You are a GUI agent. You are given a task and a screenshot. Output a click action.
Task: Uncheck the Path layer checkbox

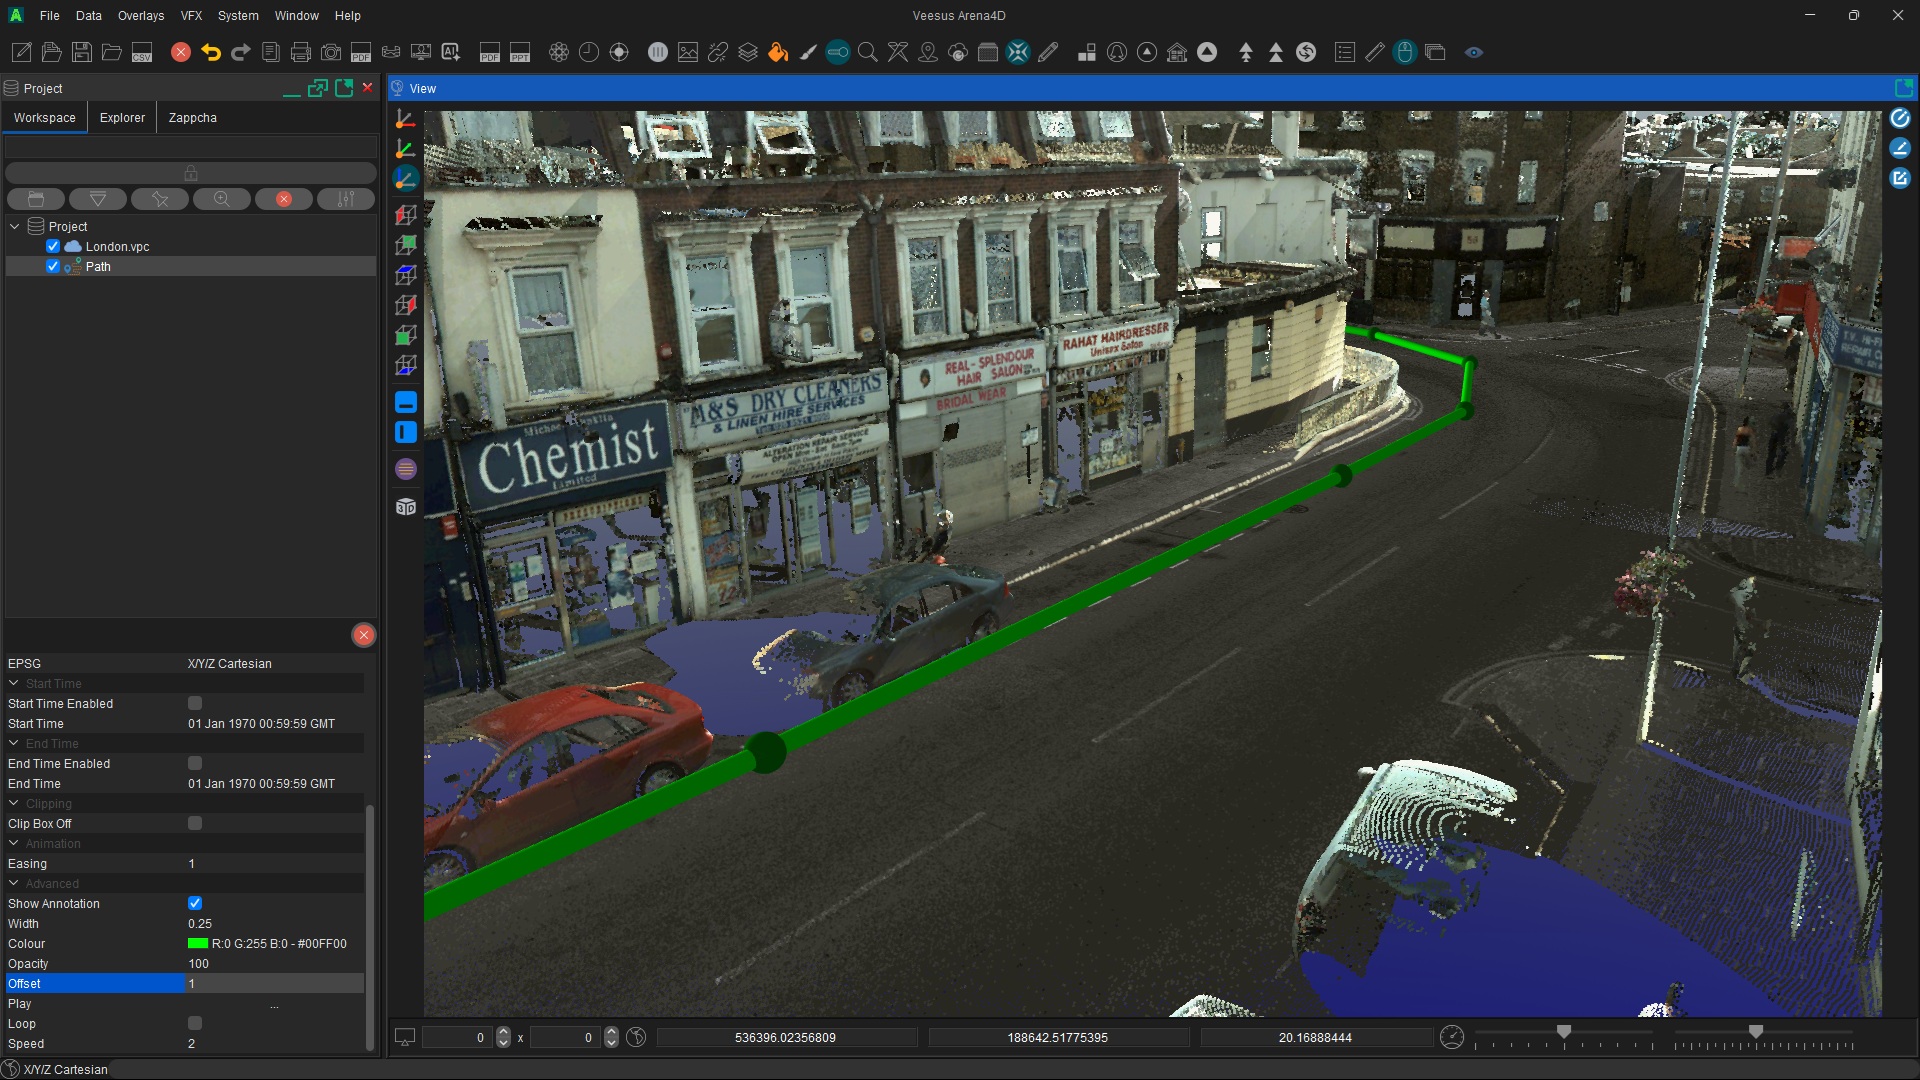[53, 266]
